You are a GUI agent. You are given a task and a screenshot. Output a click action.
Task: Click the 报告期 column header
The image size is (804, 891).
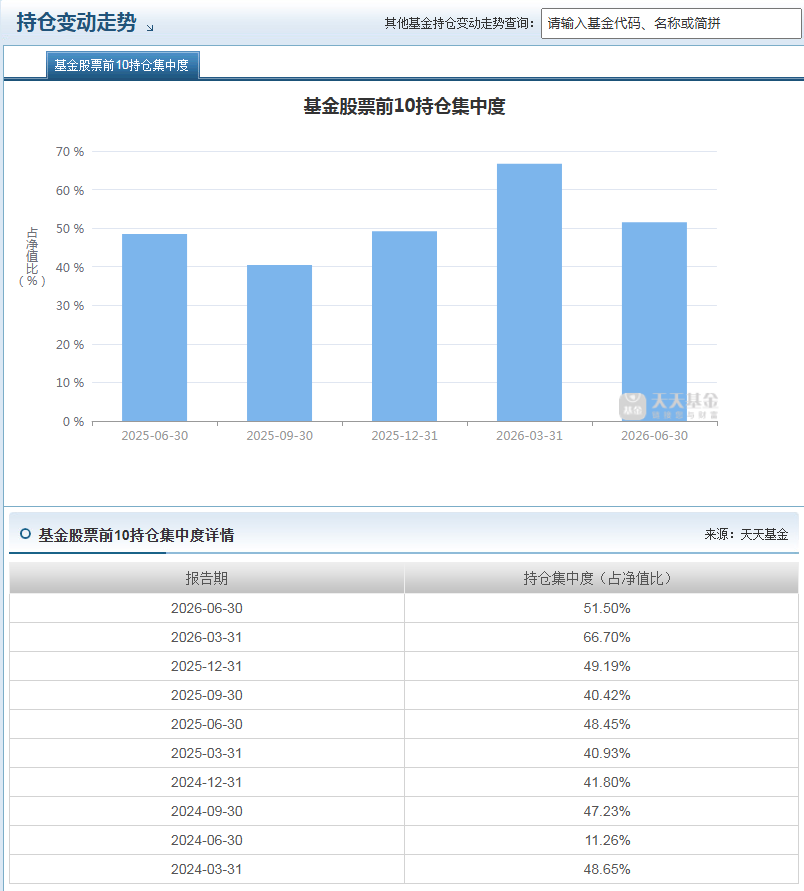point(207,578)
